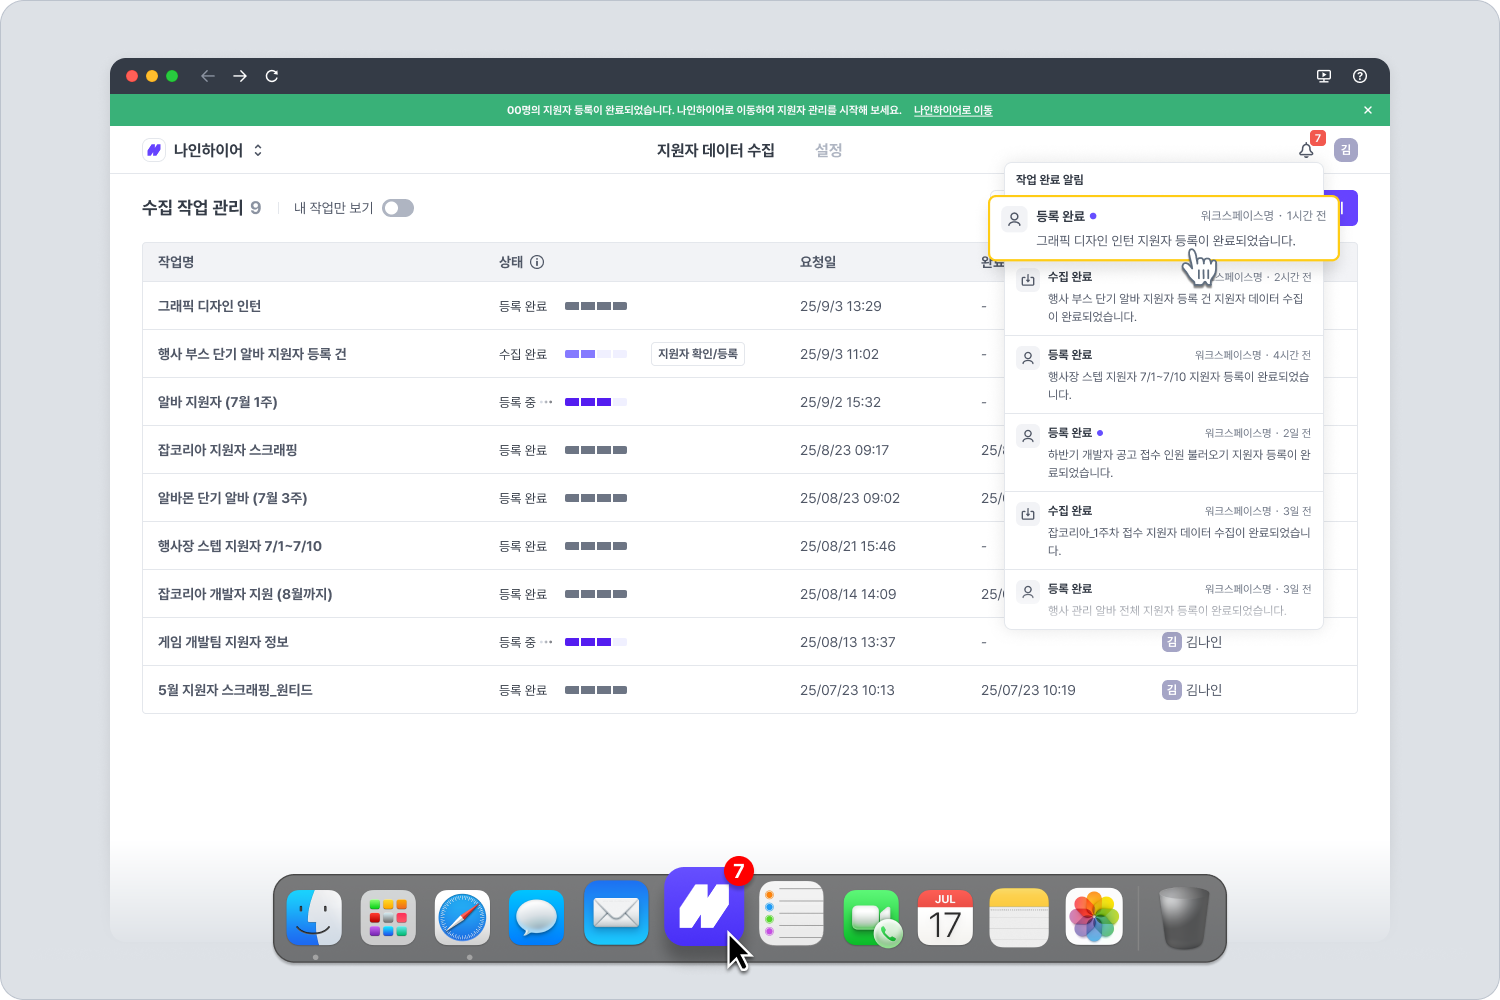The width and height of the screenshot is (1500, 1000).
Task: Go back with the browser back arrow
Action: (208, 76)
